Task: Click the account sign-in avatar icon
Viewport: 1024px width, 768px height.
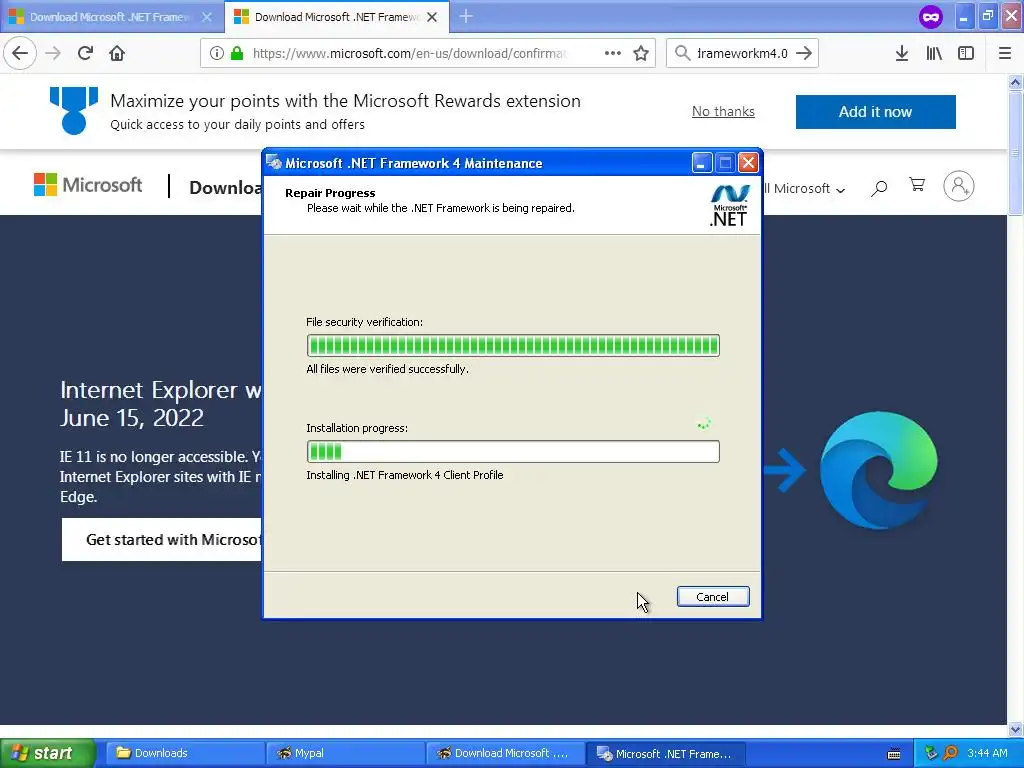Action: 959,186
